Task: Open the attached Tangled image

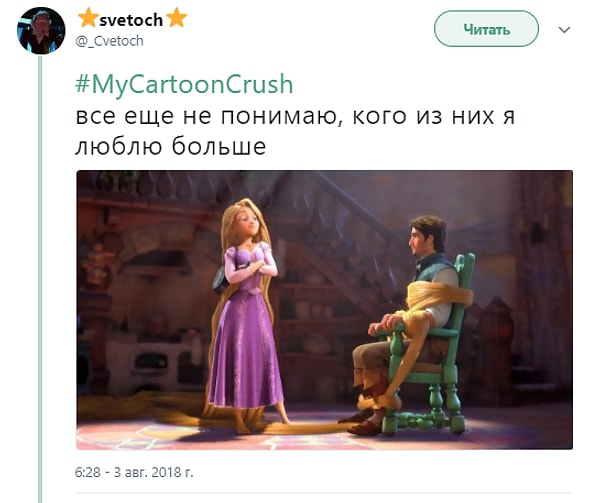Action: (x=324, y=310)
